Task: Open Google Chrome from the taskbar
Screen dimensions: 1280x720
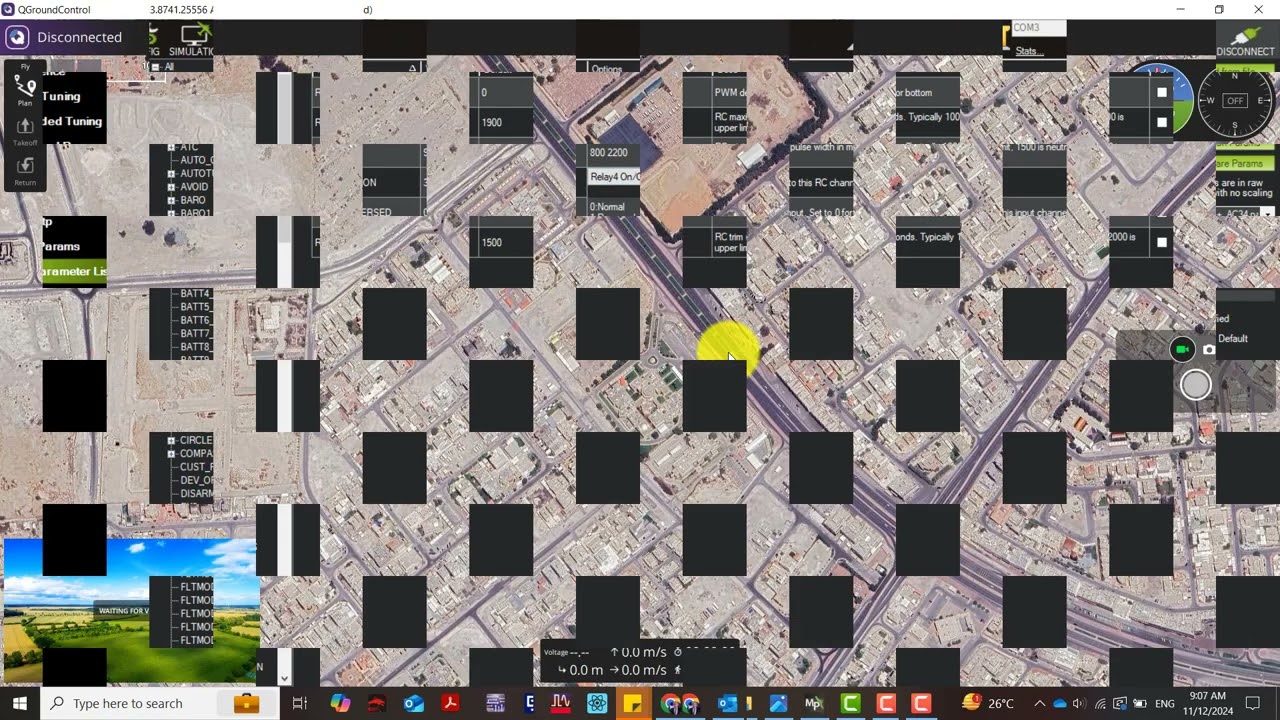Action: coord(669,704)
